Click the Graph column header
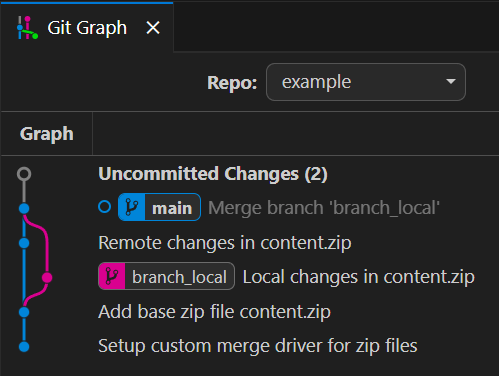499x376 pixels. [47, 134]
